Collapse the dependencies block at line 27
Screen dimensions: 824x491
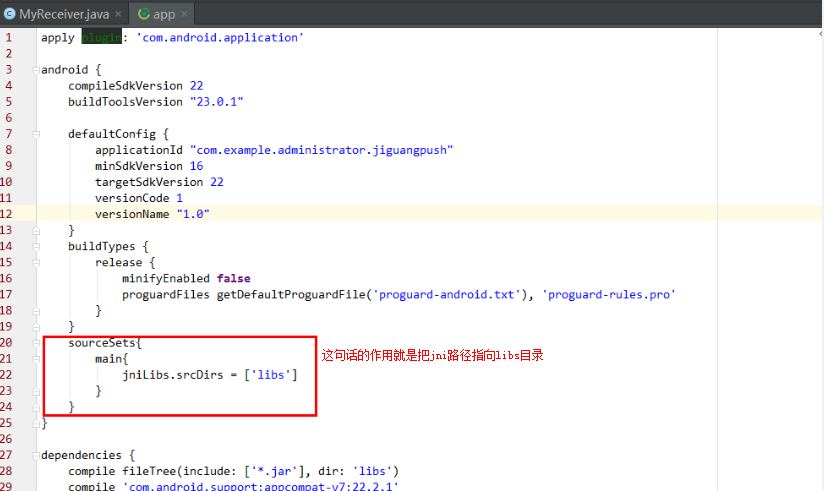(36, 456)
